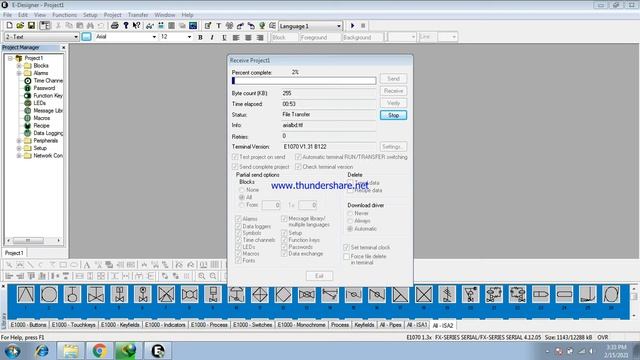Click the Open project folder icon
The width and height of the screenshot is (640, 360).
[x=20, y=26]
